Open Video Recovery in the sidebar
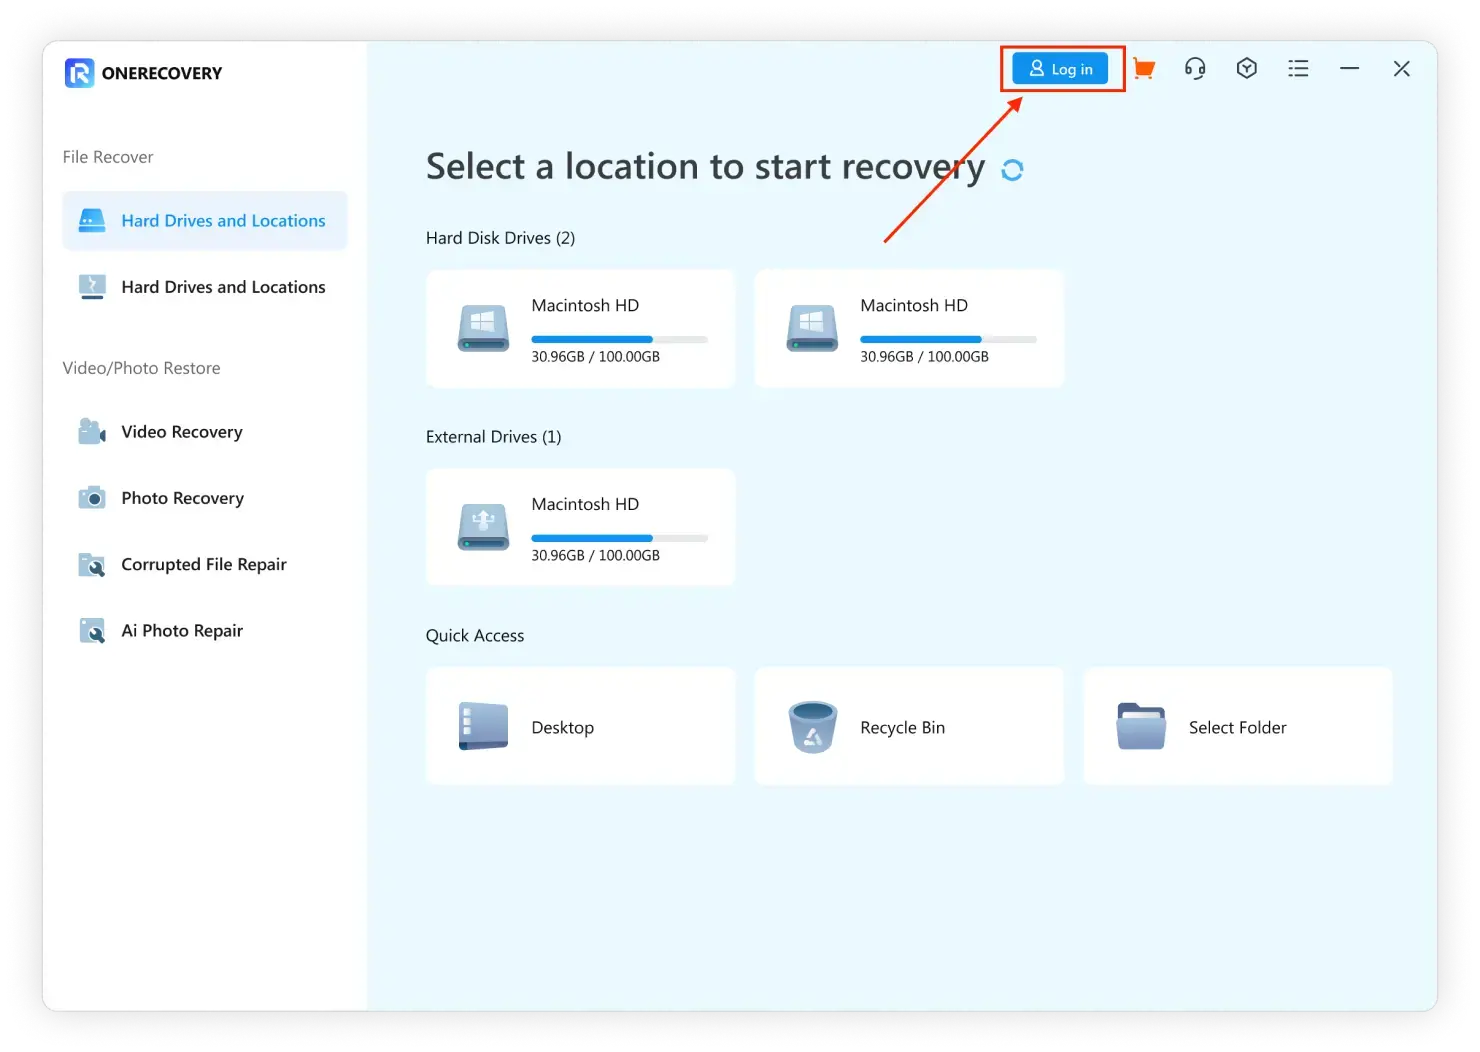 pyautogui.click(x=181, y=432)
